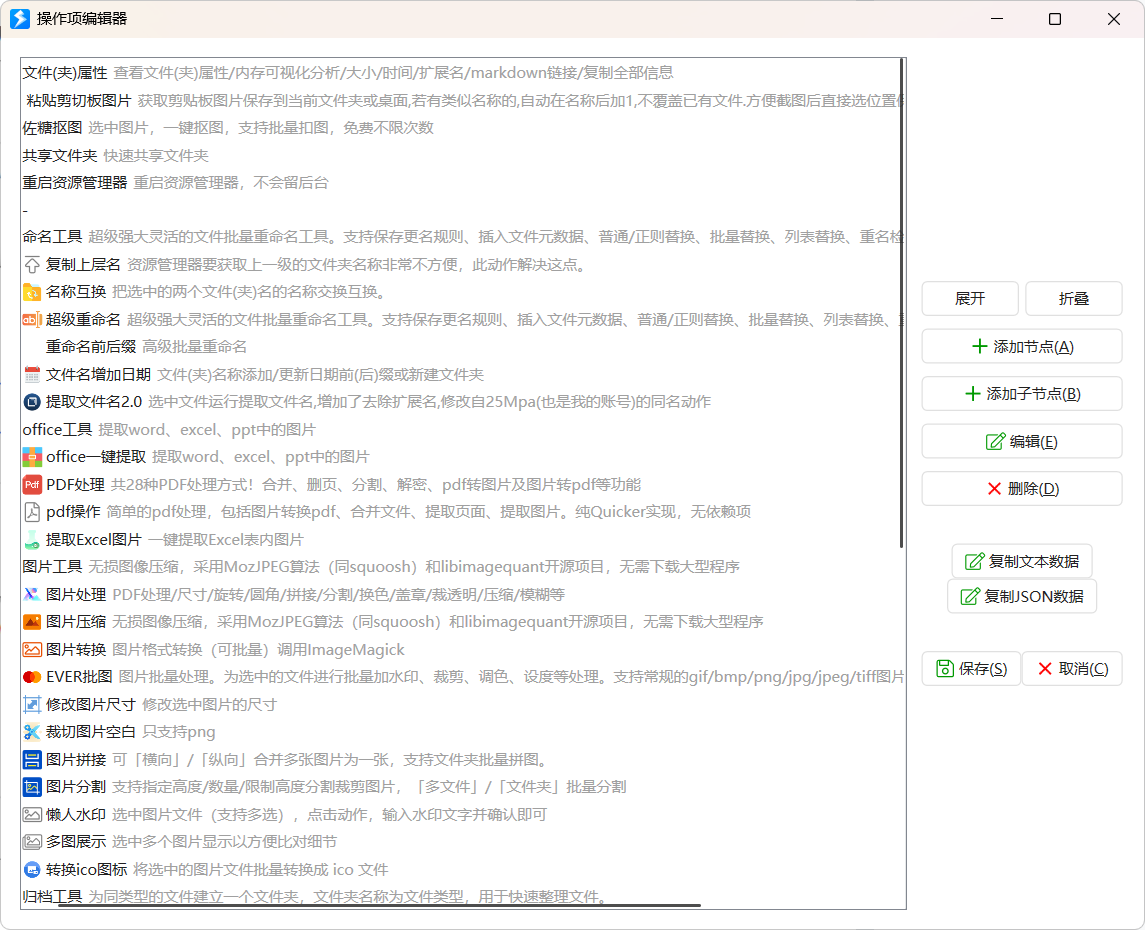This screenshot has width=1145, height=930.
Task: Save changes with 保存(S)
Action: (971, 669)
